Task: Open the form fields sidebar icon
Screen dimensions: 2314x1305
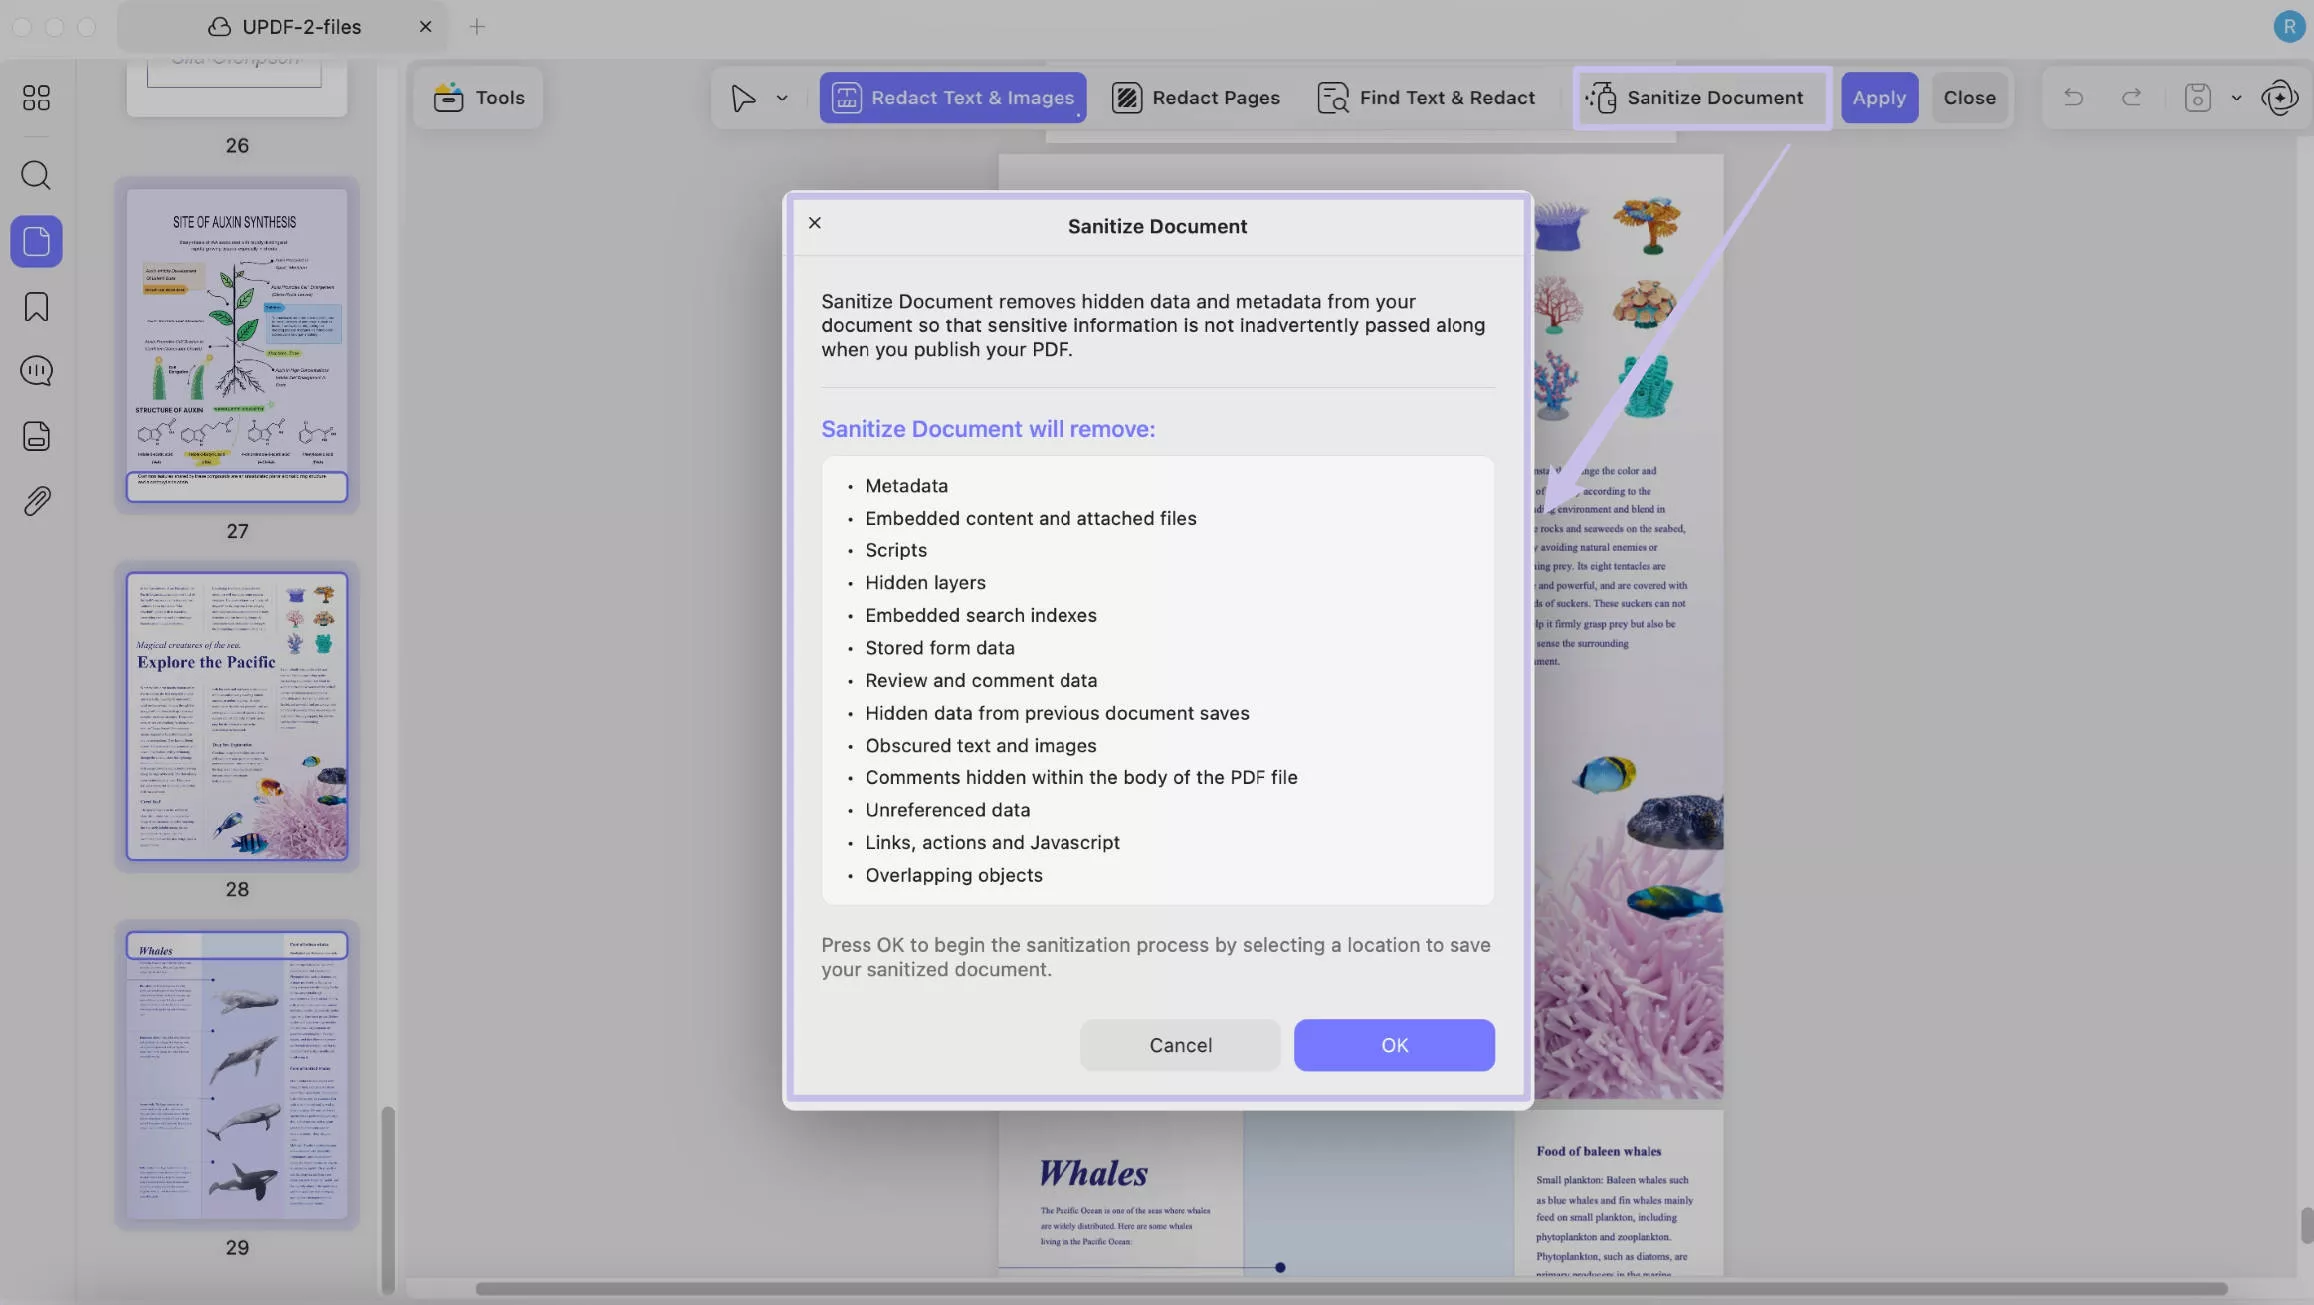Action: click(x=36, y=436)
